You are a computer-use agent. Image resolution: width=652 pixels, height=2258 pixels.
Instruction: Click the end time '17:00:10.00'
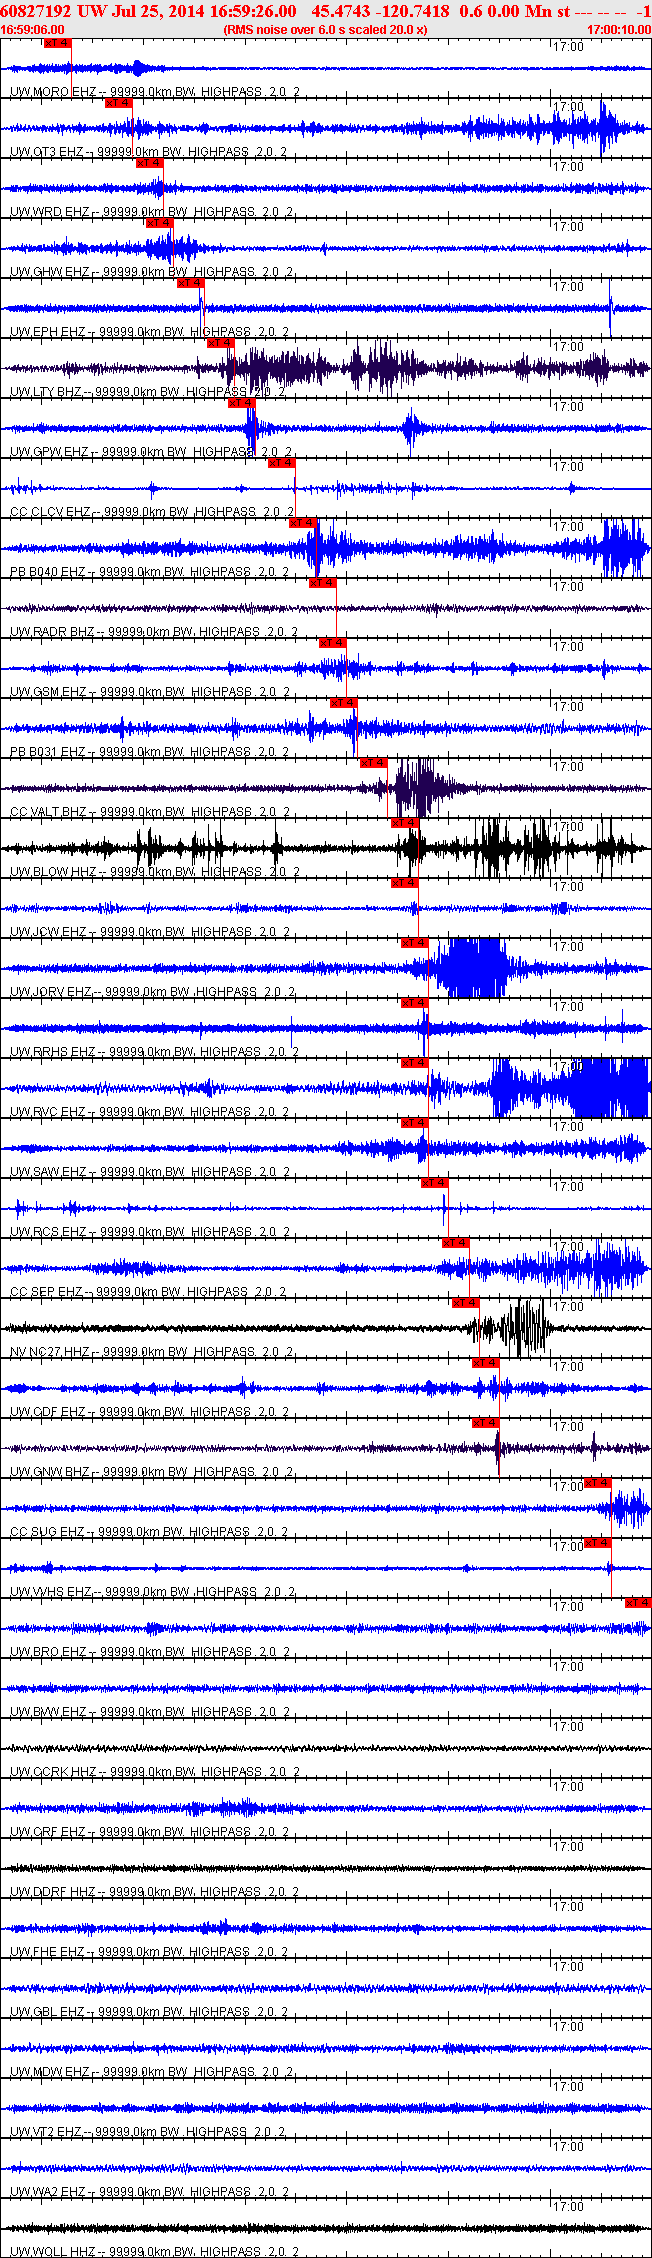619,30
